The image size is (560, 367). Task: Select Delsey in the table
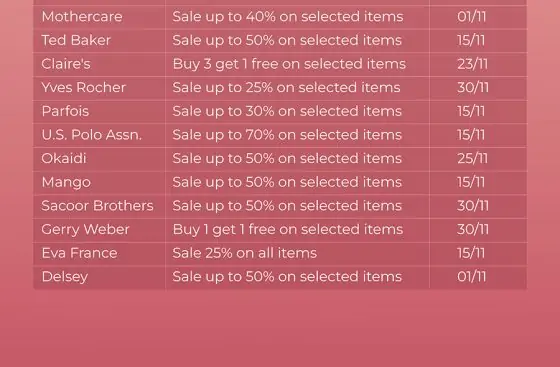[65, 277]
